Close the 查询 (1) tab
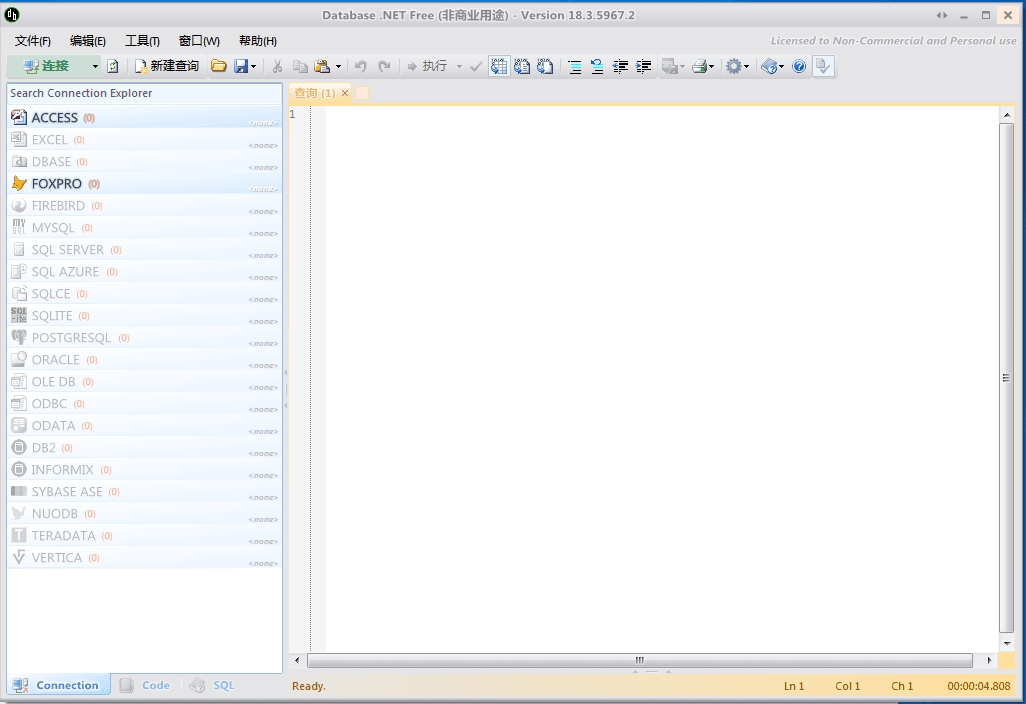 coord(344,92)
